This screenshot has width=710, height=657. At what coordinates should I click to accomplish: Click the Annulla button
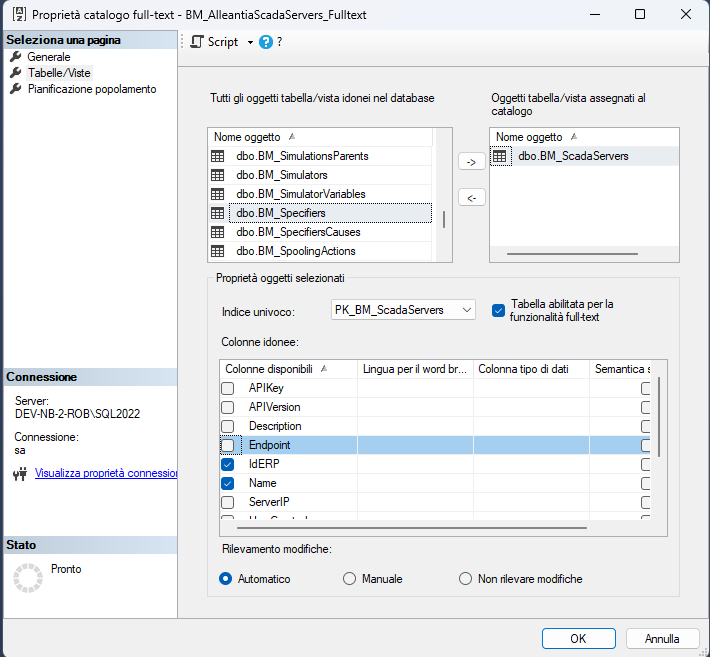(x=662, y=639)
